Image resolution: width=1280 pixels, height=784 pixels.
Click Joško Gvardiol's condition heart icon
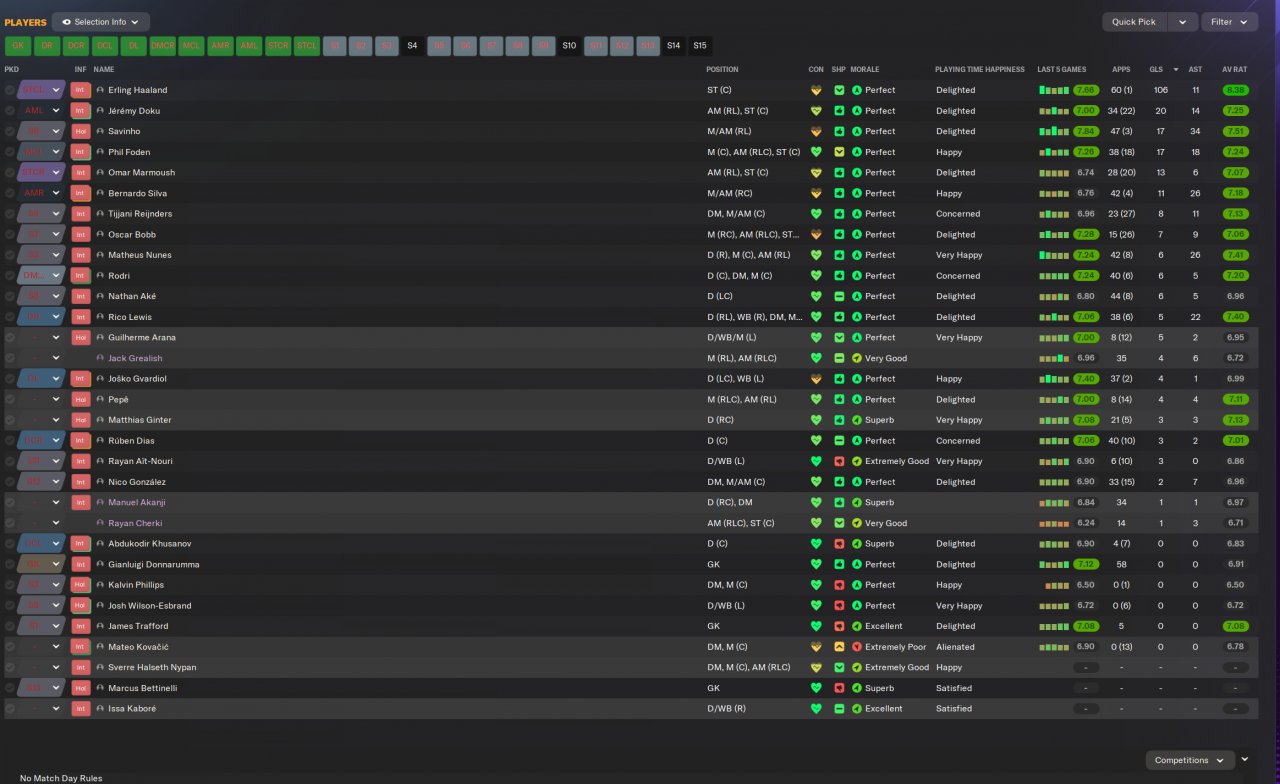(x=816, y=379)
